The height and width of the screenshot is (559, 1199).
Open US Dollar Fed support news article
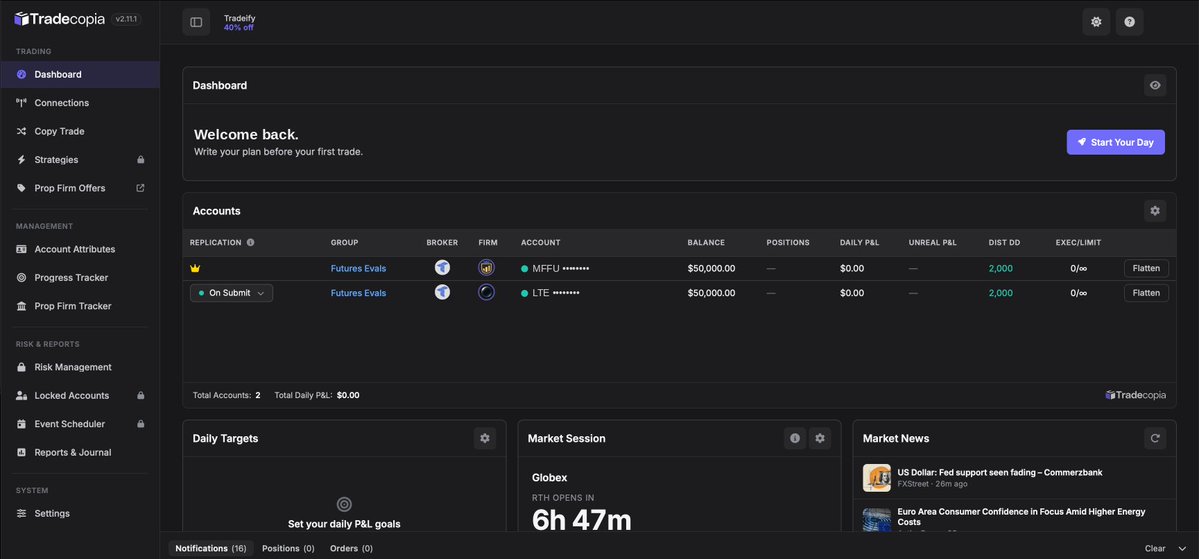[x=1000, y=473]
